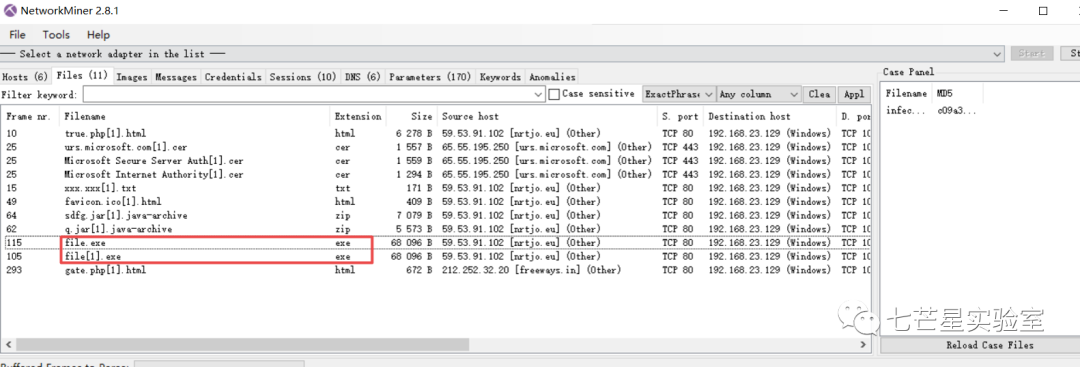Open the ExactPhrase match mode dropdown
Screen dimensions: 1080x367
click(x=678, y=94)
